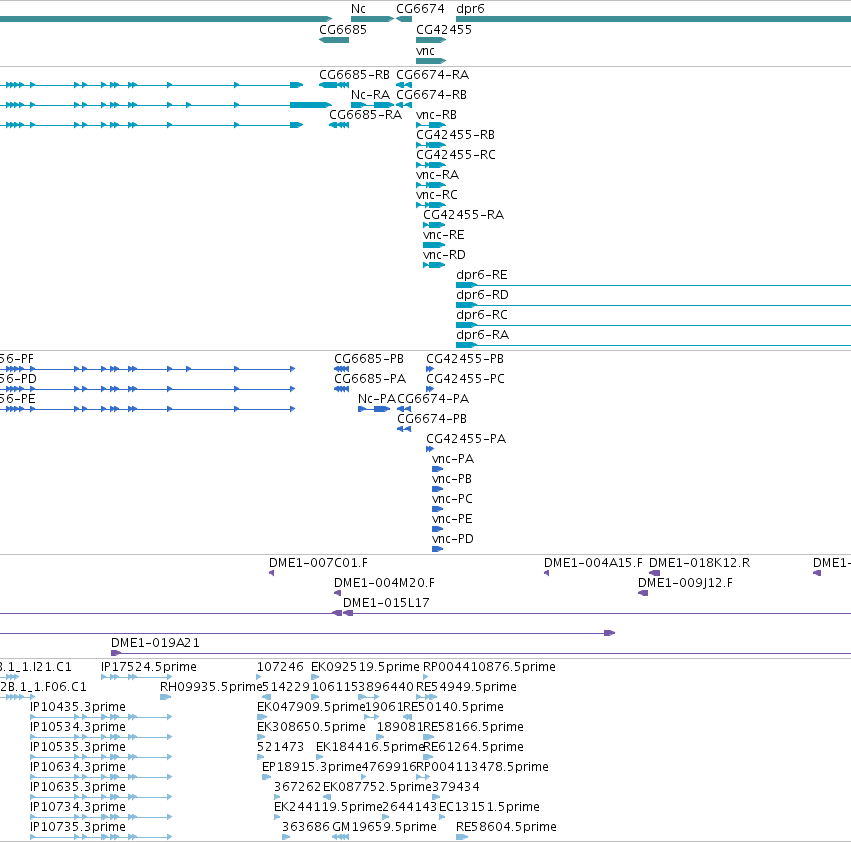Click EST RE61264.5prime
851x842 pixels.
pyautogui.click(x=473, y=746)
